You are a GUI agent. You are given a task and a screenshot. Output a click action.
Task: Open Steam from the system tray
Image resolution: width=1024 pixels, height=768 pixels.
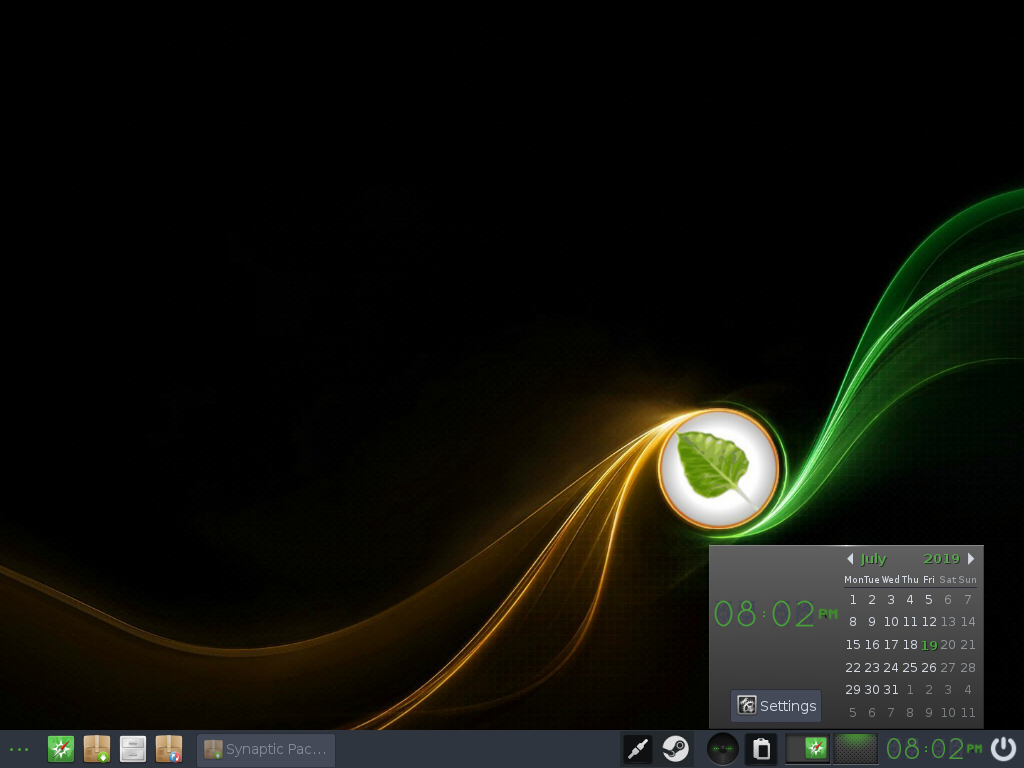[x=675, y=748]
